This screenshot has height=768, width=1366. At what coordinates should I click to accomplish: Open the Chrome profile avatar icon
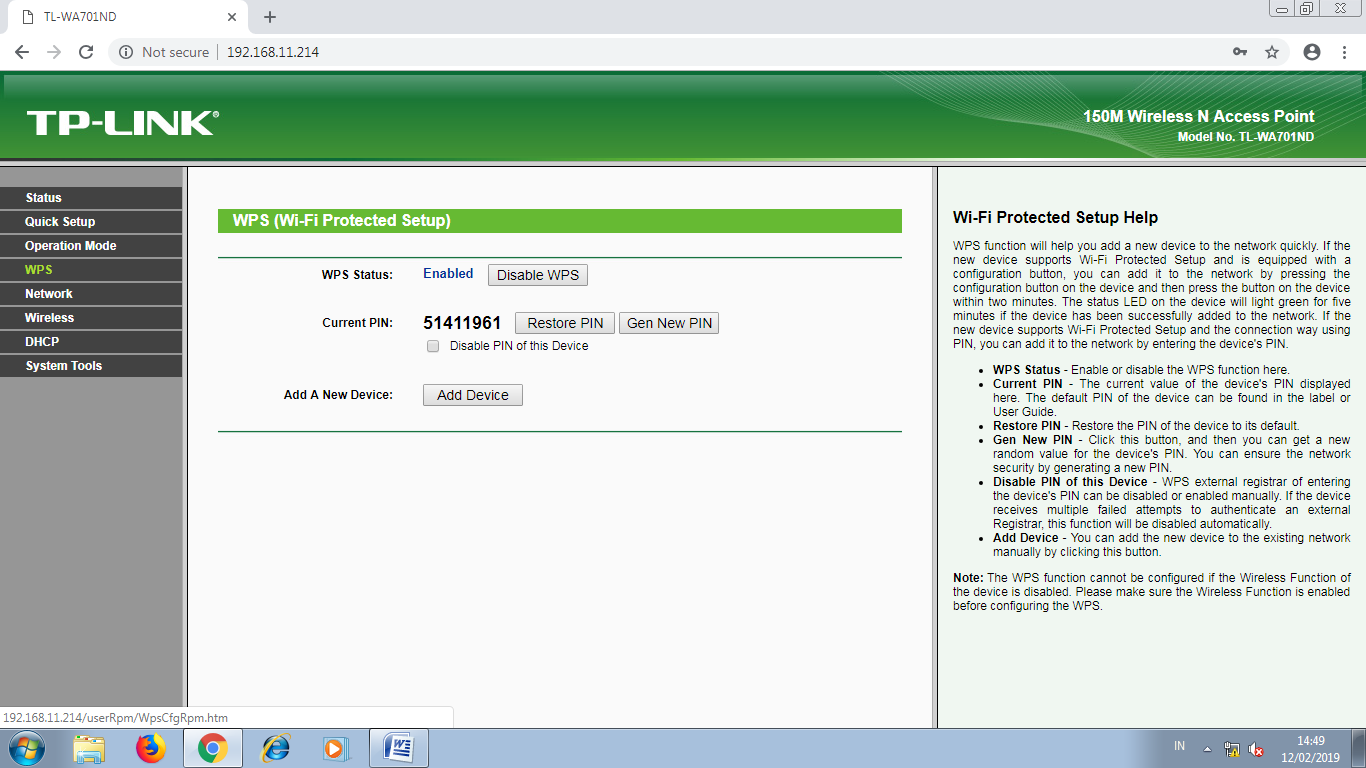pos(1312,52)
